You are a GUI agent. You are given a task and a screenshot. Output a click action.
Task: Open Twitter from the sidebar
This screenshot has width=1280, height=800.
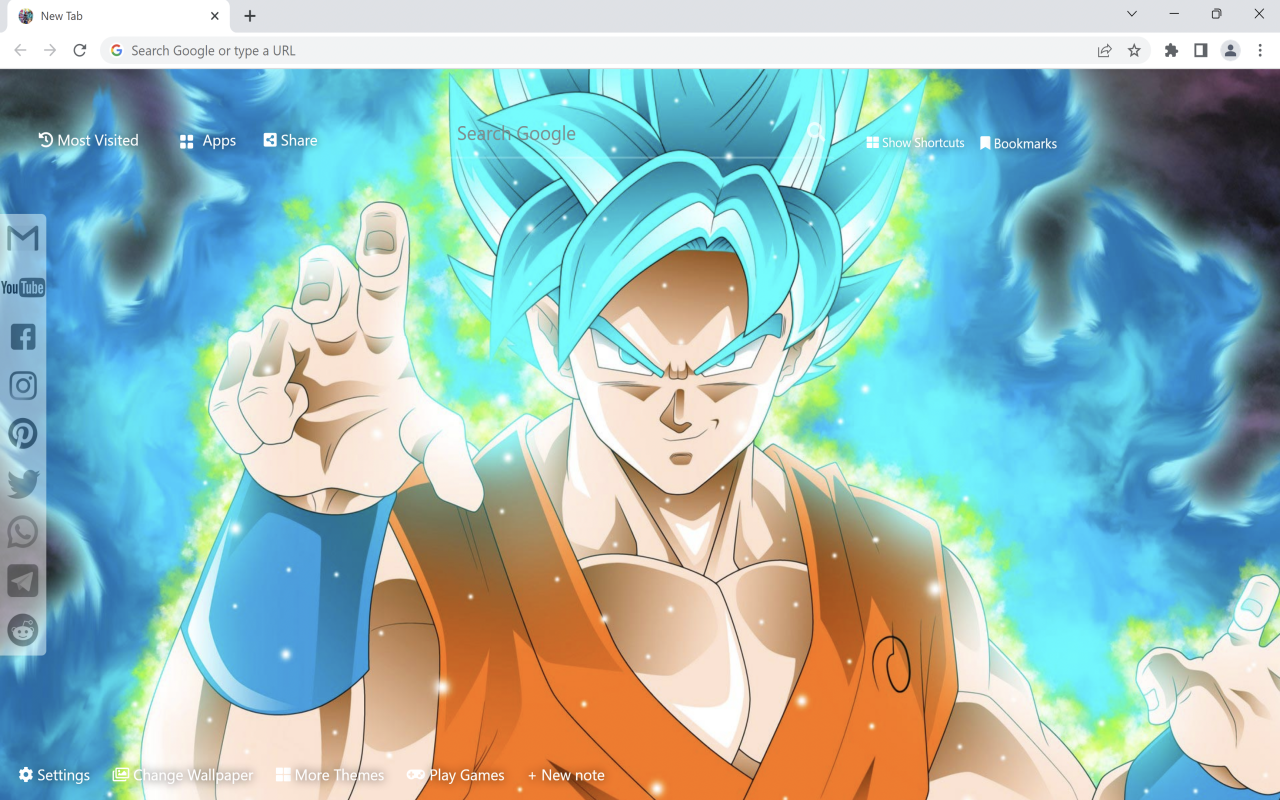tap(23, 483)
